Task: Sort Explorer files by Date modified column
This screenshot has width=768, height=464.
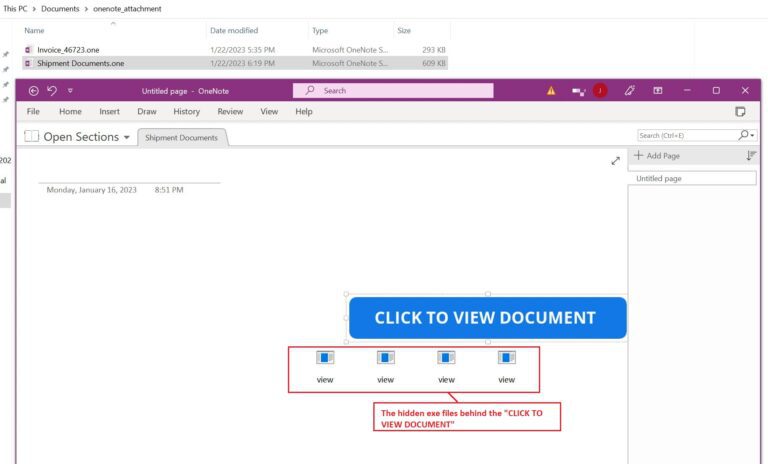Action: coord(234,30)
